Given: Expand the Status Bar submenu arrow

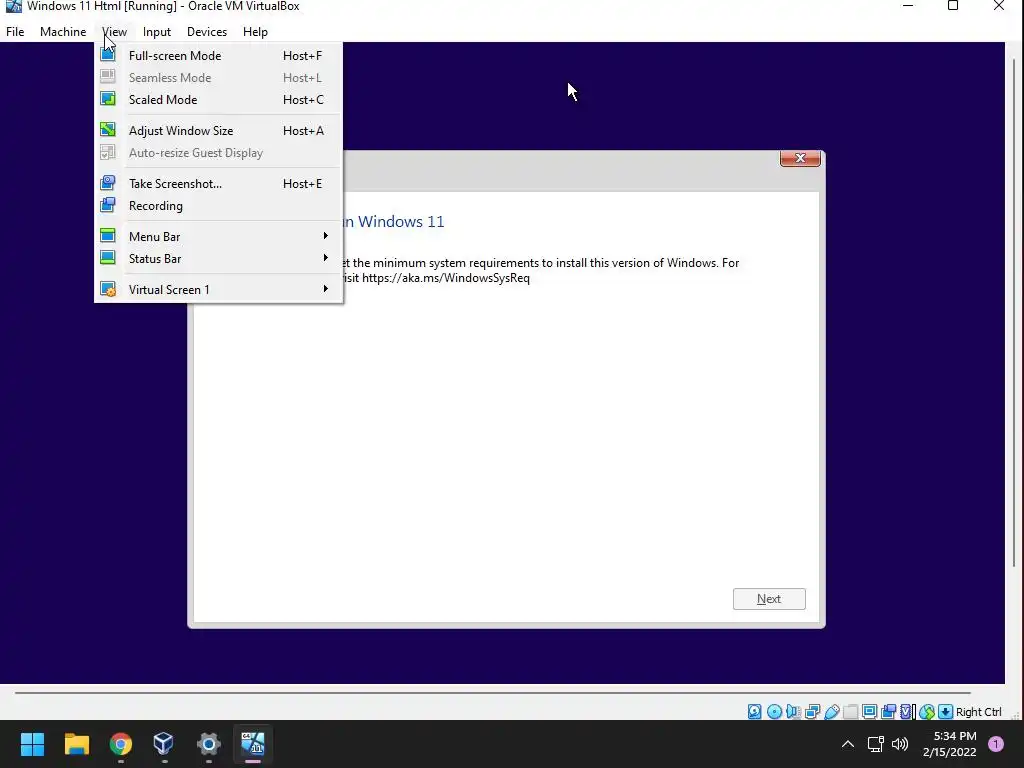Looking at the screenshot, I should 325,258.
